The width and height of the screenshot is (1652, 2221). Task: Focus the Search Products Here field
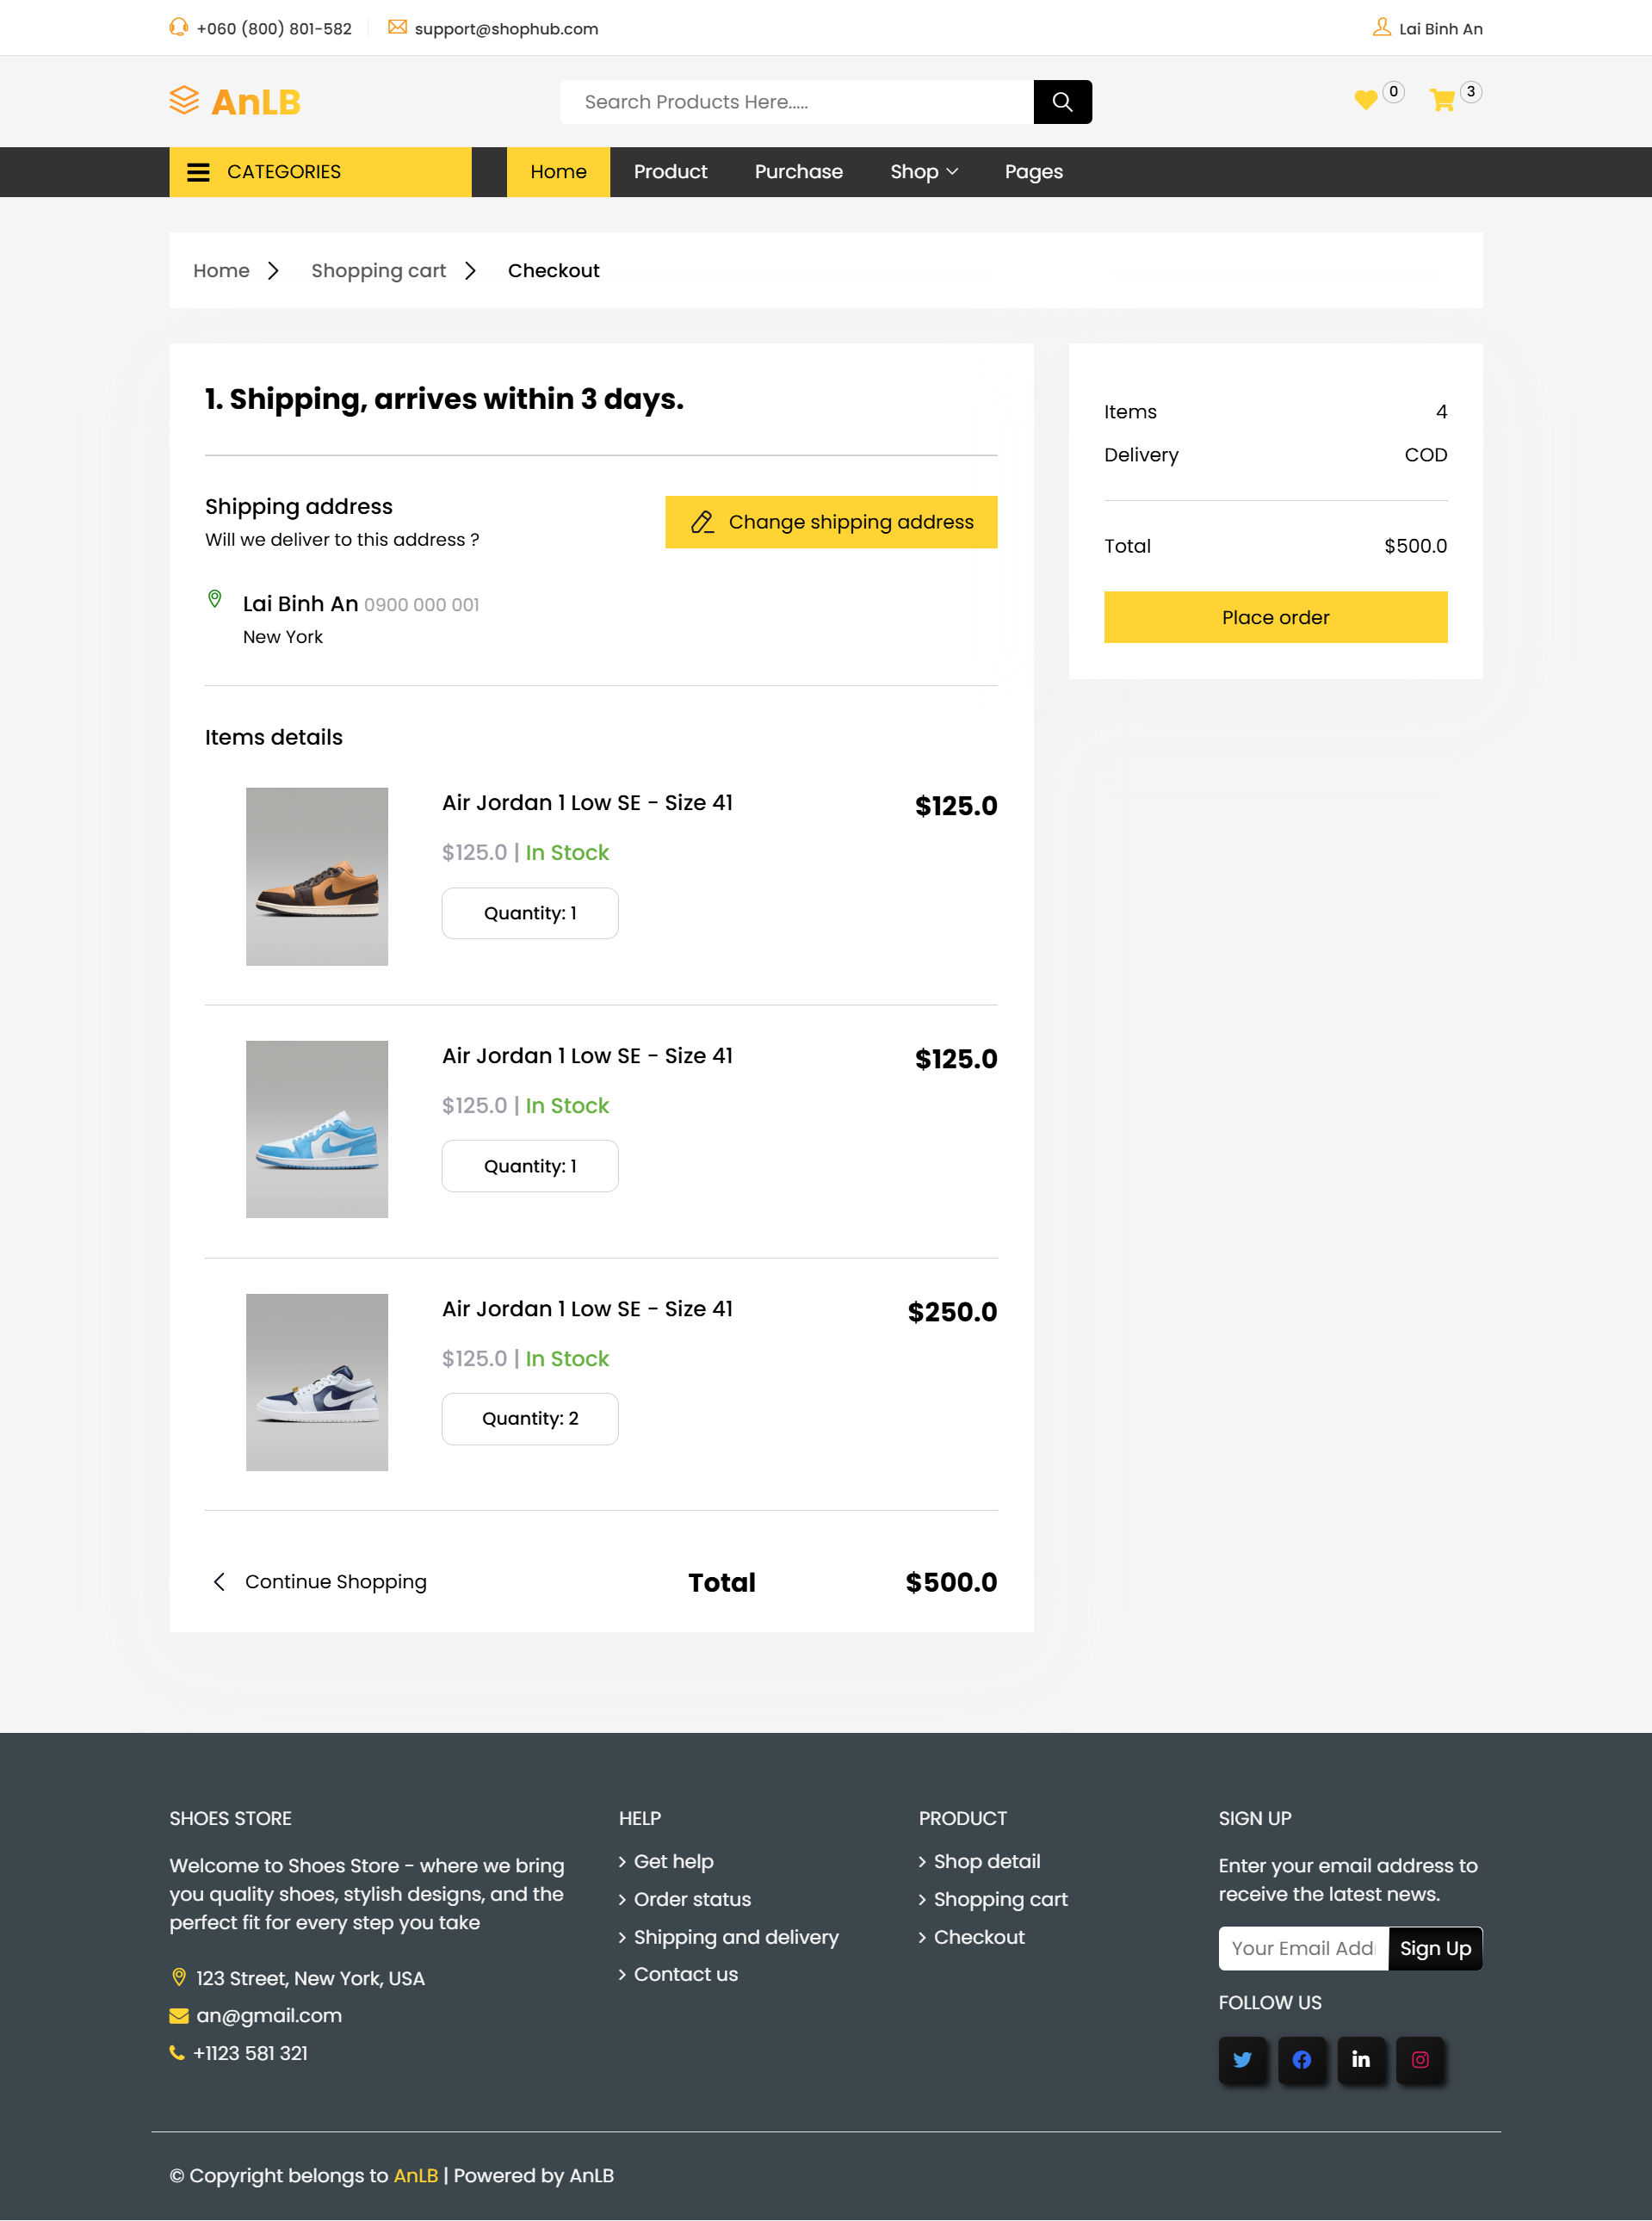[x=796, y=102]
